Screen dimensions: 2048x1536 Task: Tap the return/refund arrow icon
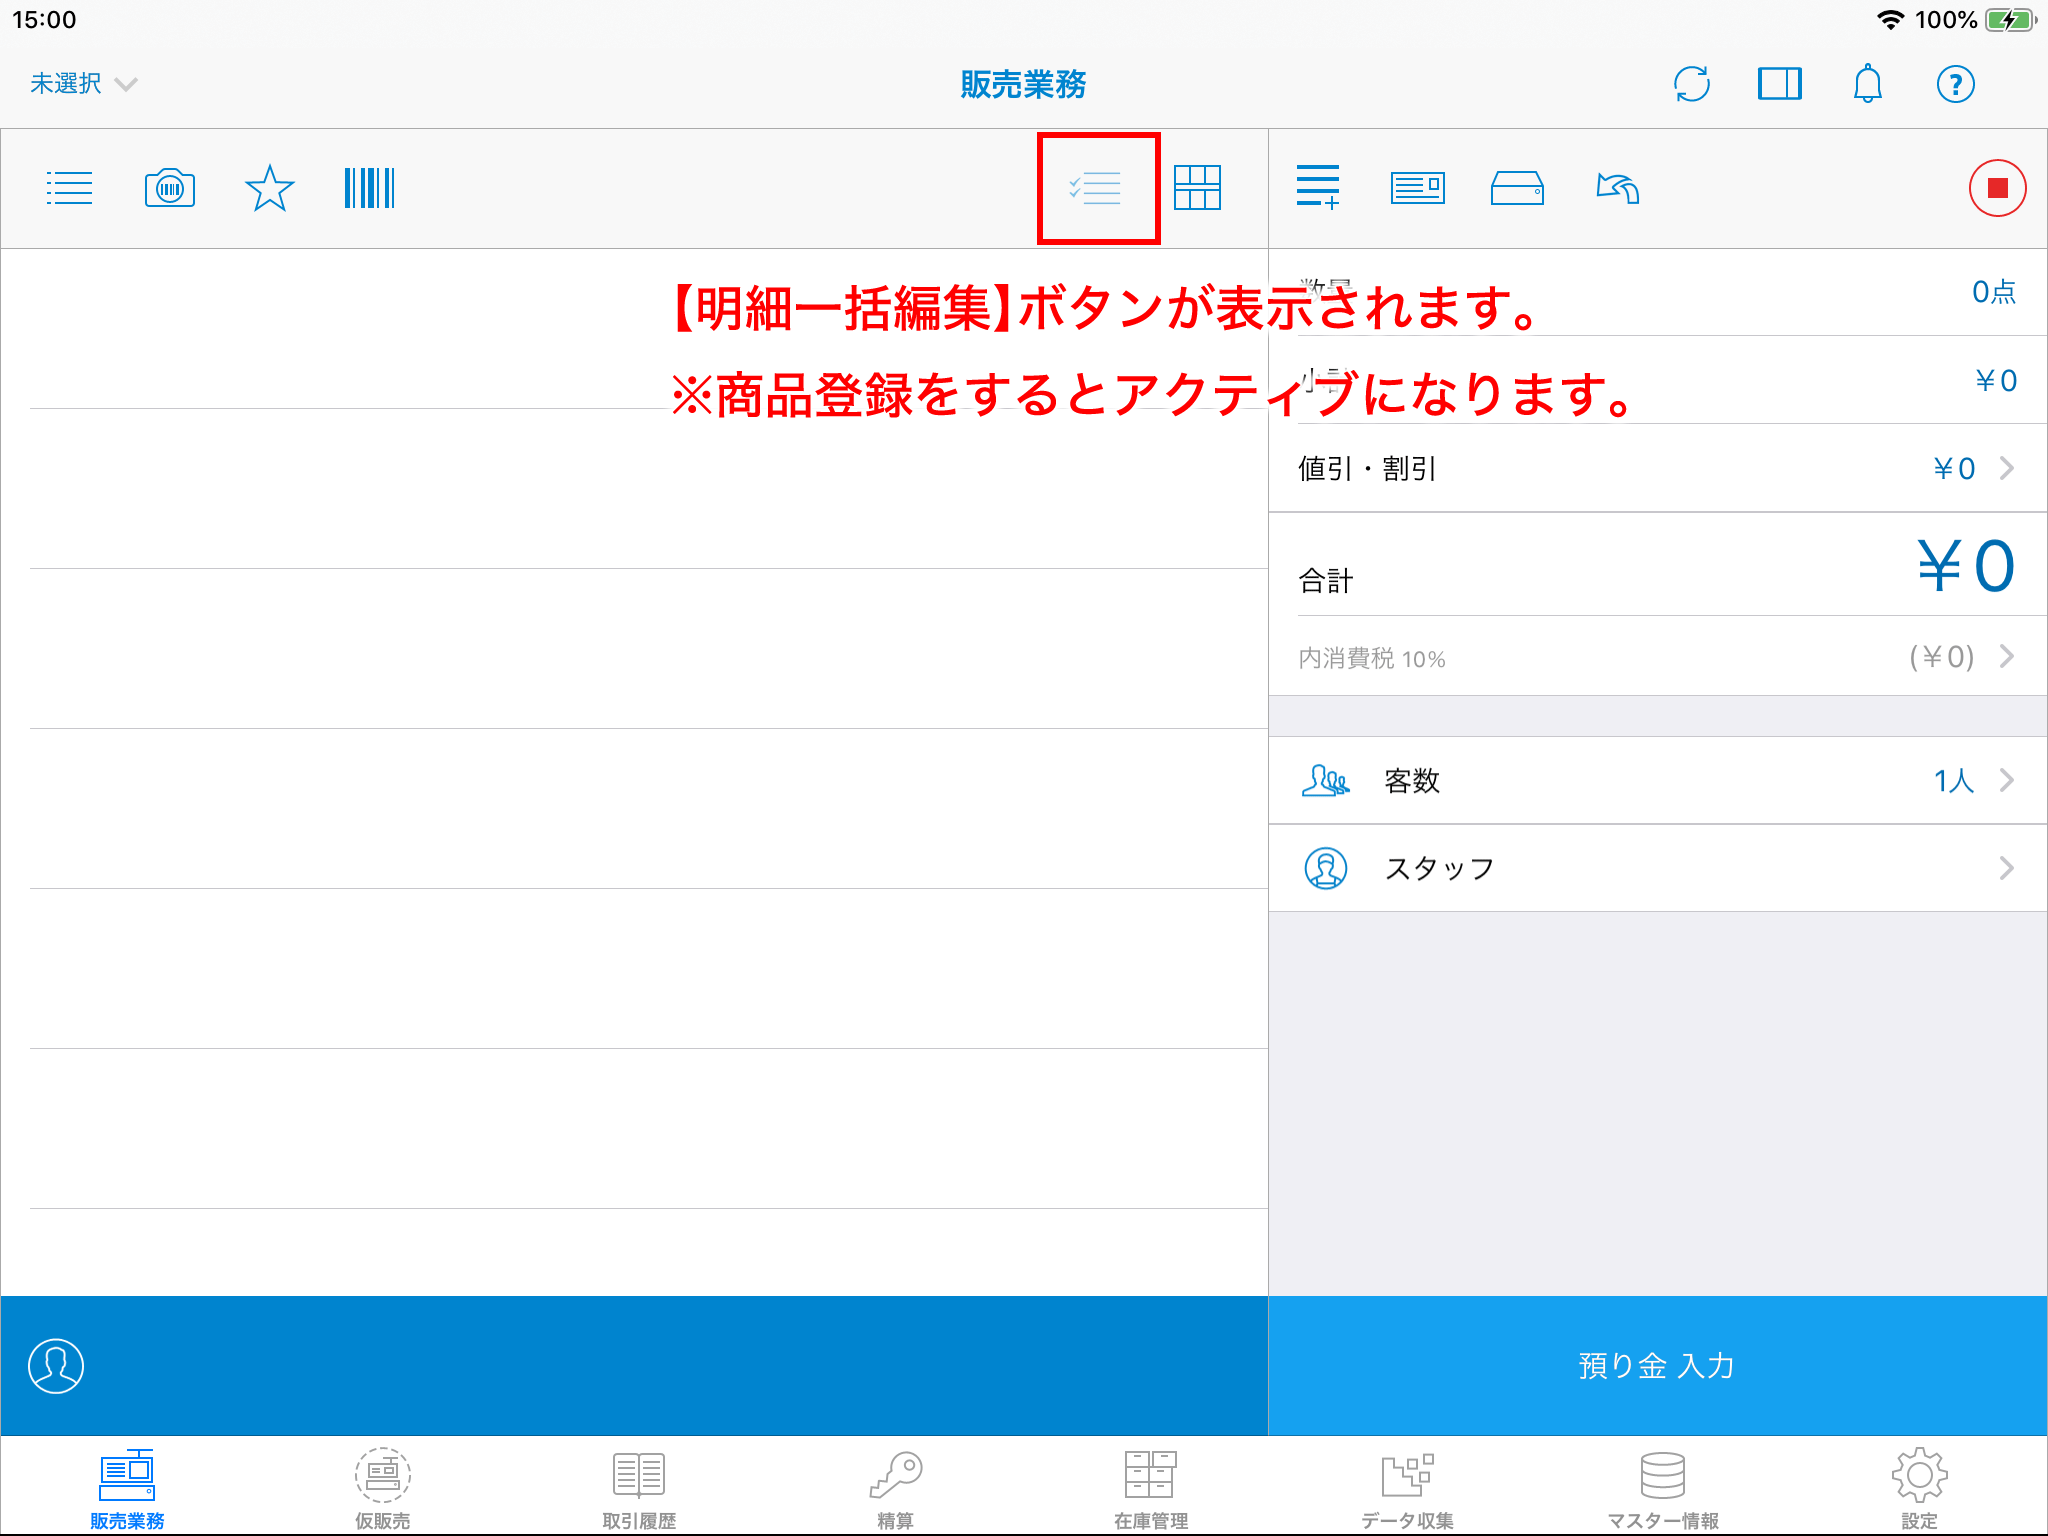pos(1615,187)
